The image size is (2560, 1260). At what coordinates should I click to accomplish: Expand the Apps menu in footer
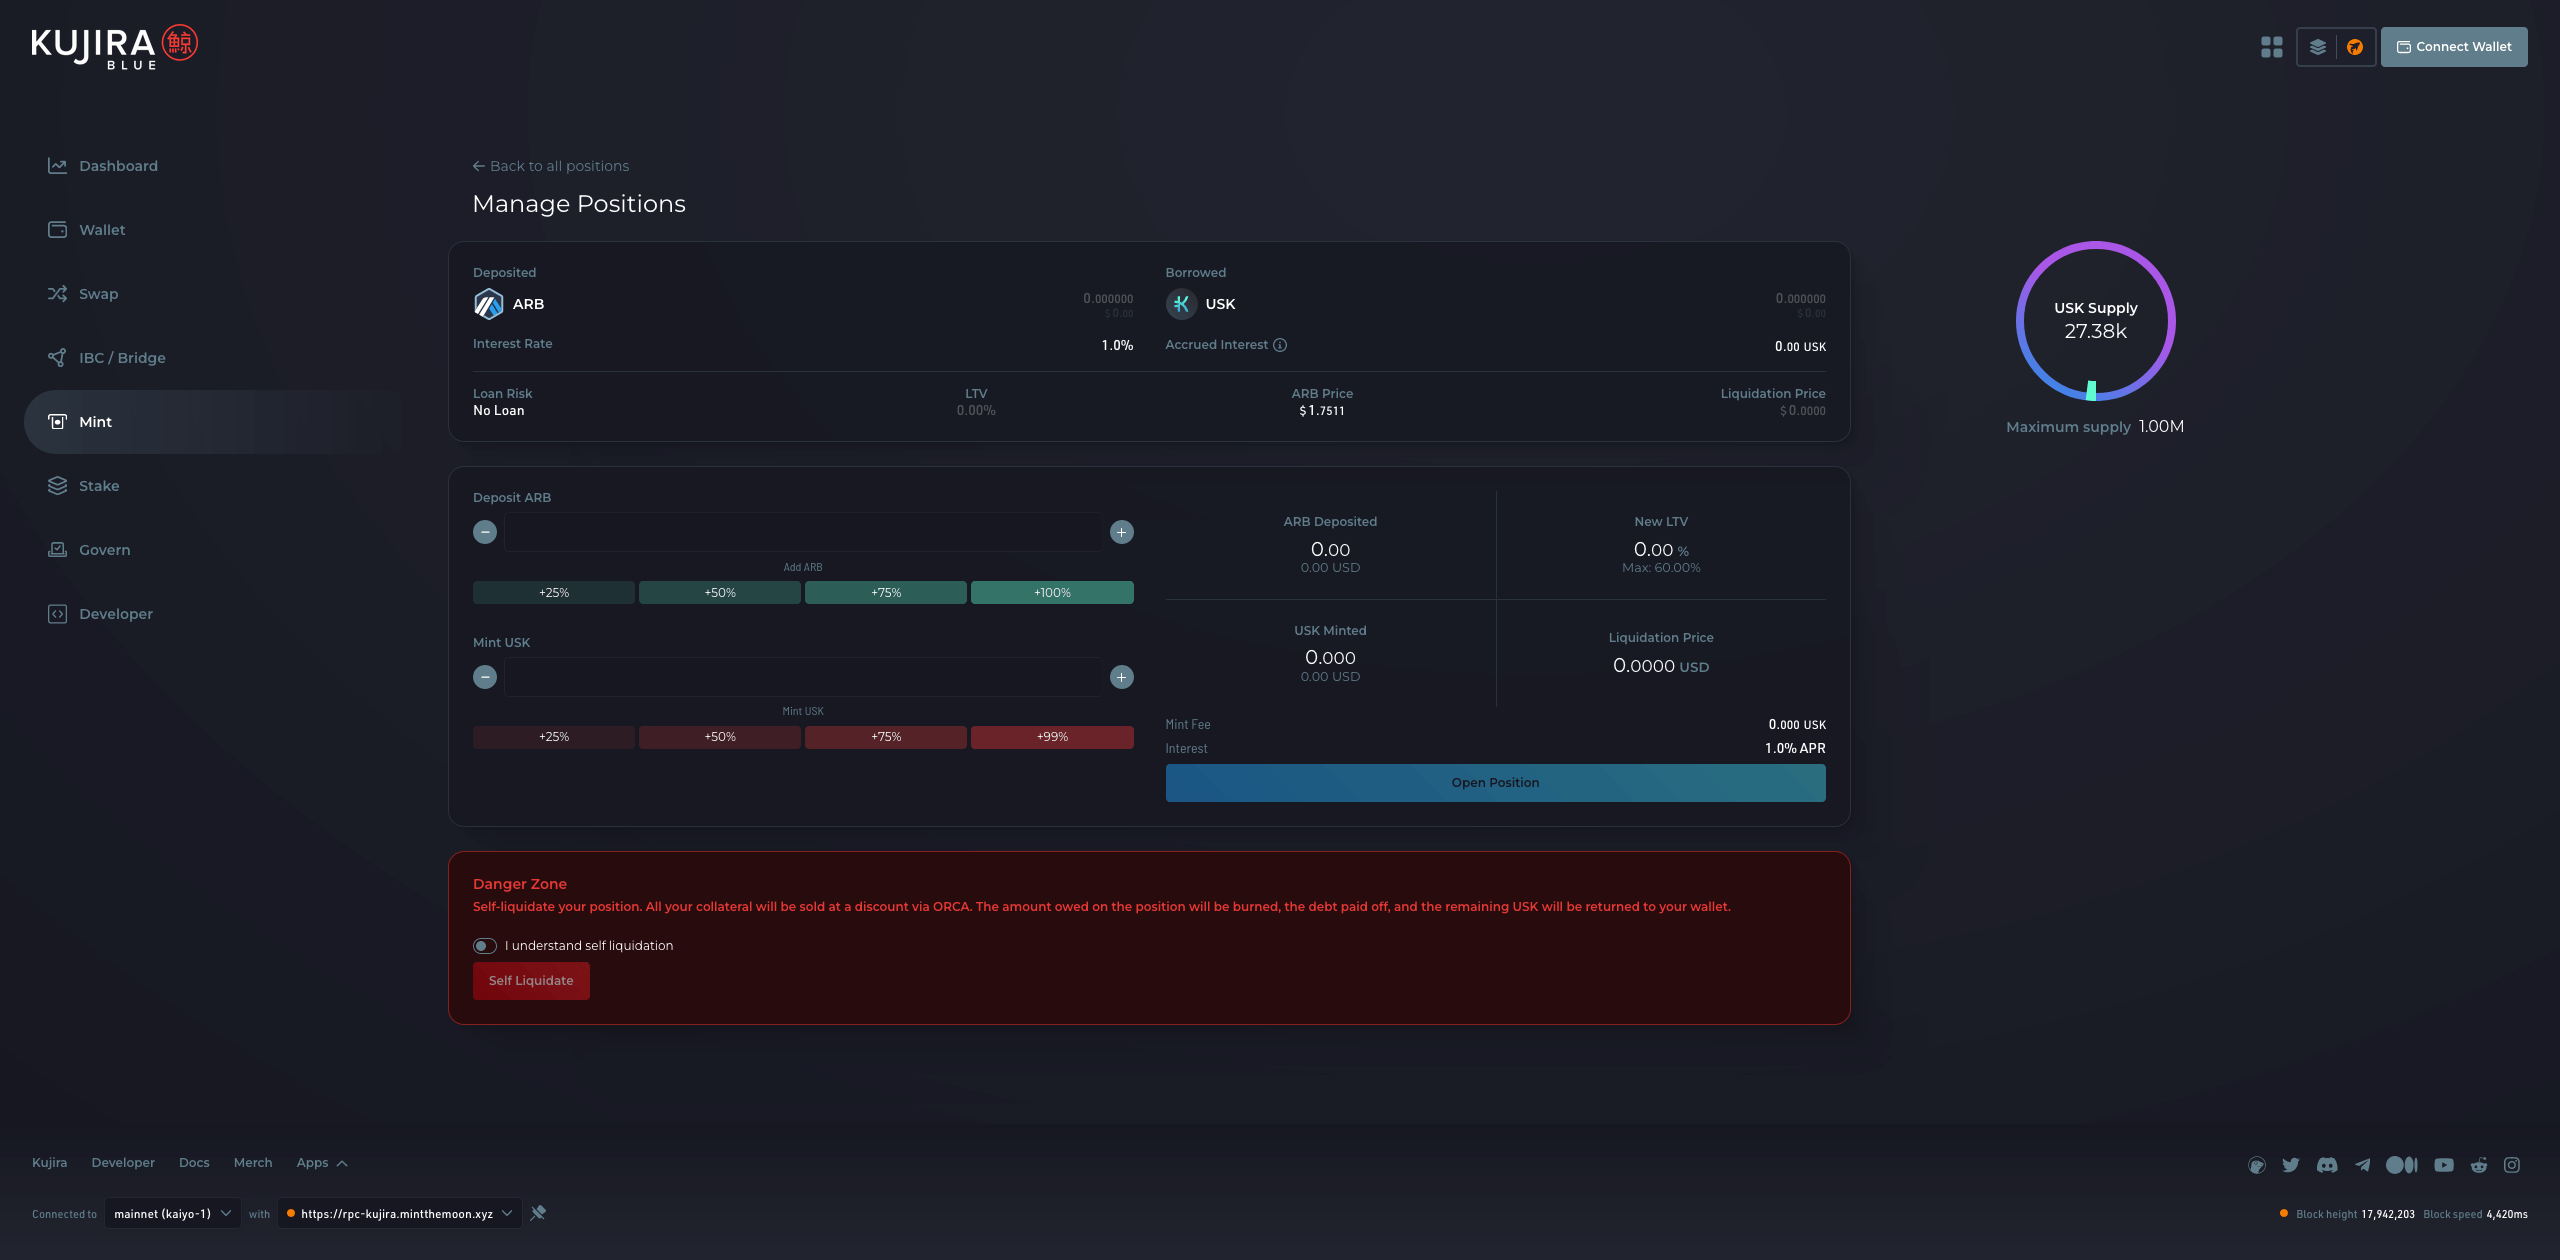coord(322,1163)
